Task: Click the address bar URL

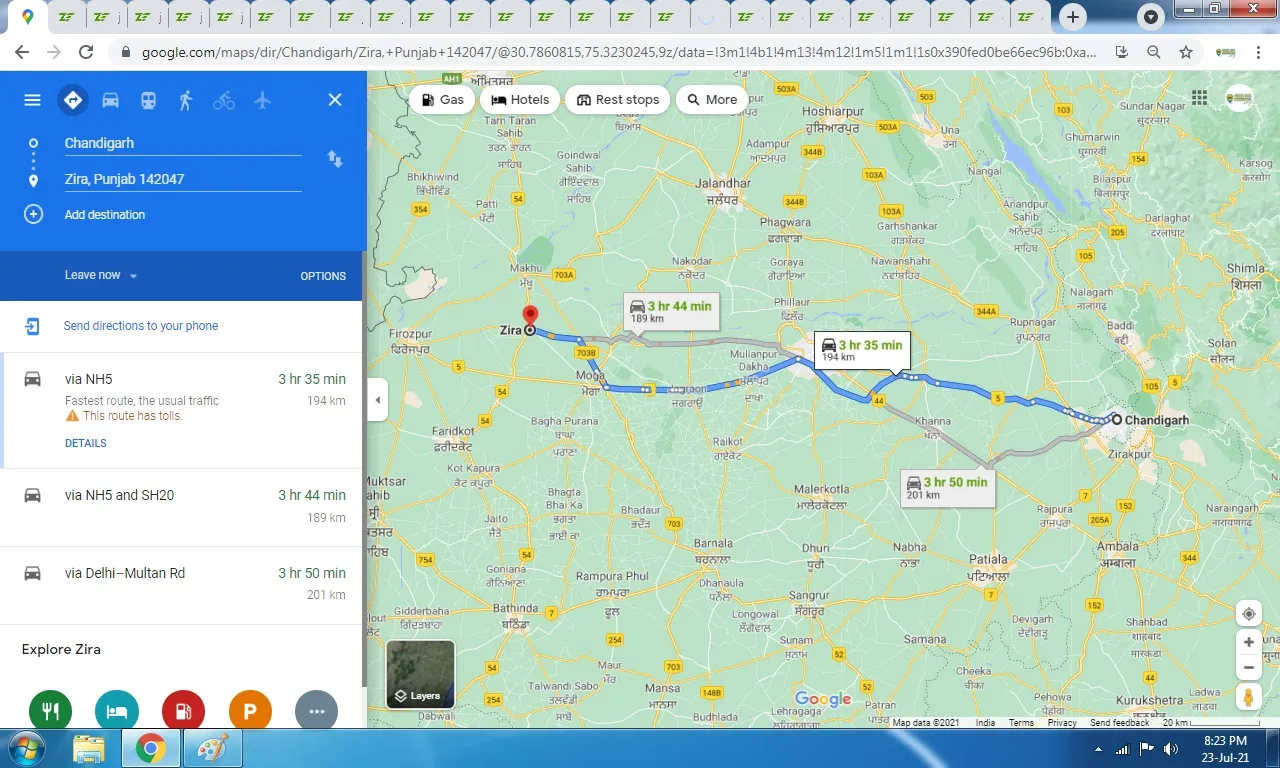Action: tap(618, 52)
